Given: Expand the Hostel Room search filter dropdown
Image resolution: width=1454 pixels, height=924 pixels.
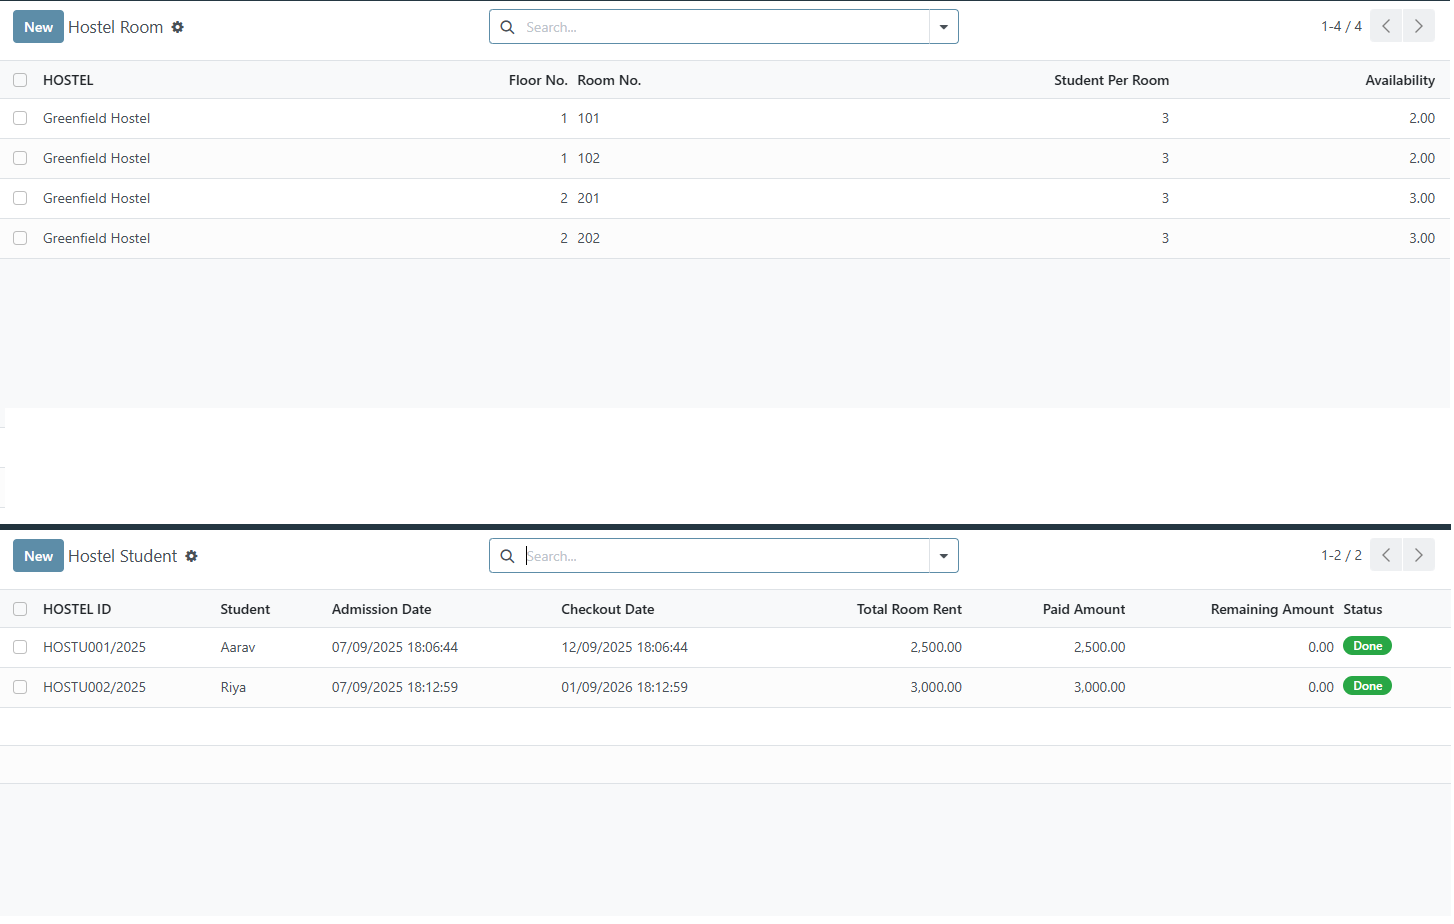Looking at the screenshot, I should pyautogui.click(x=943, y=27).
